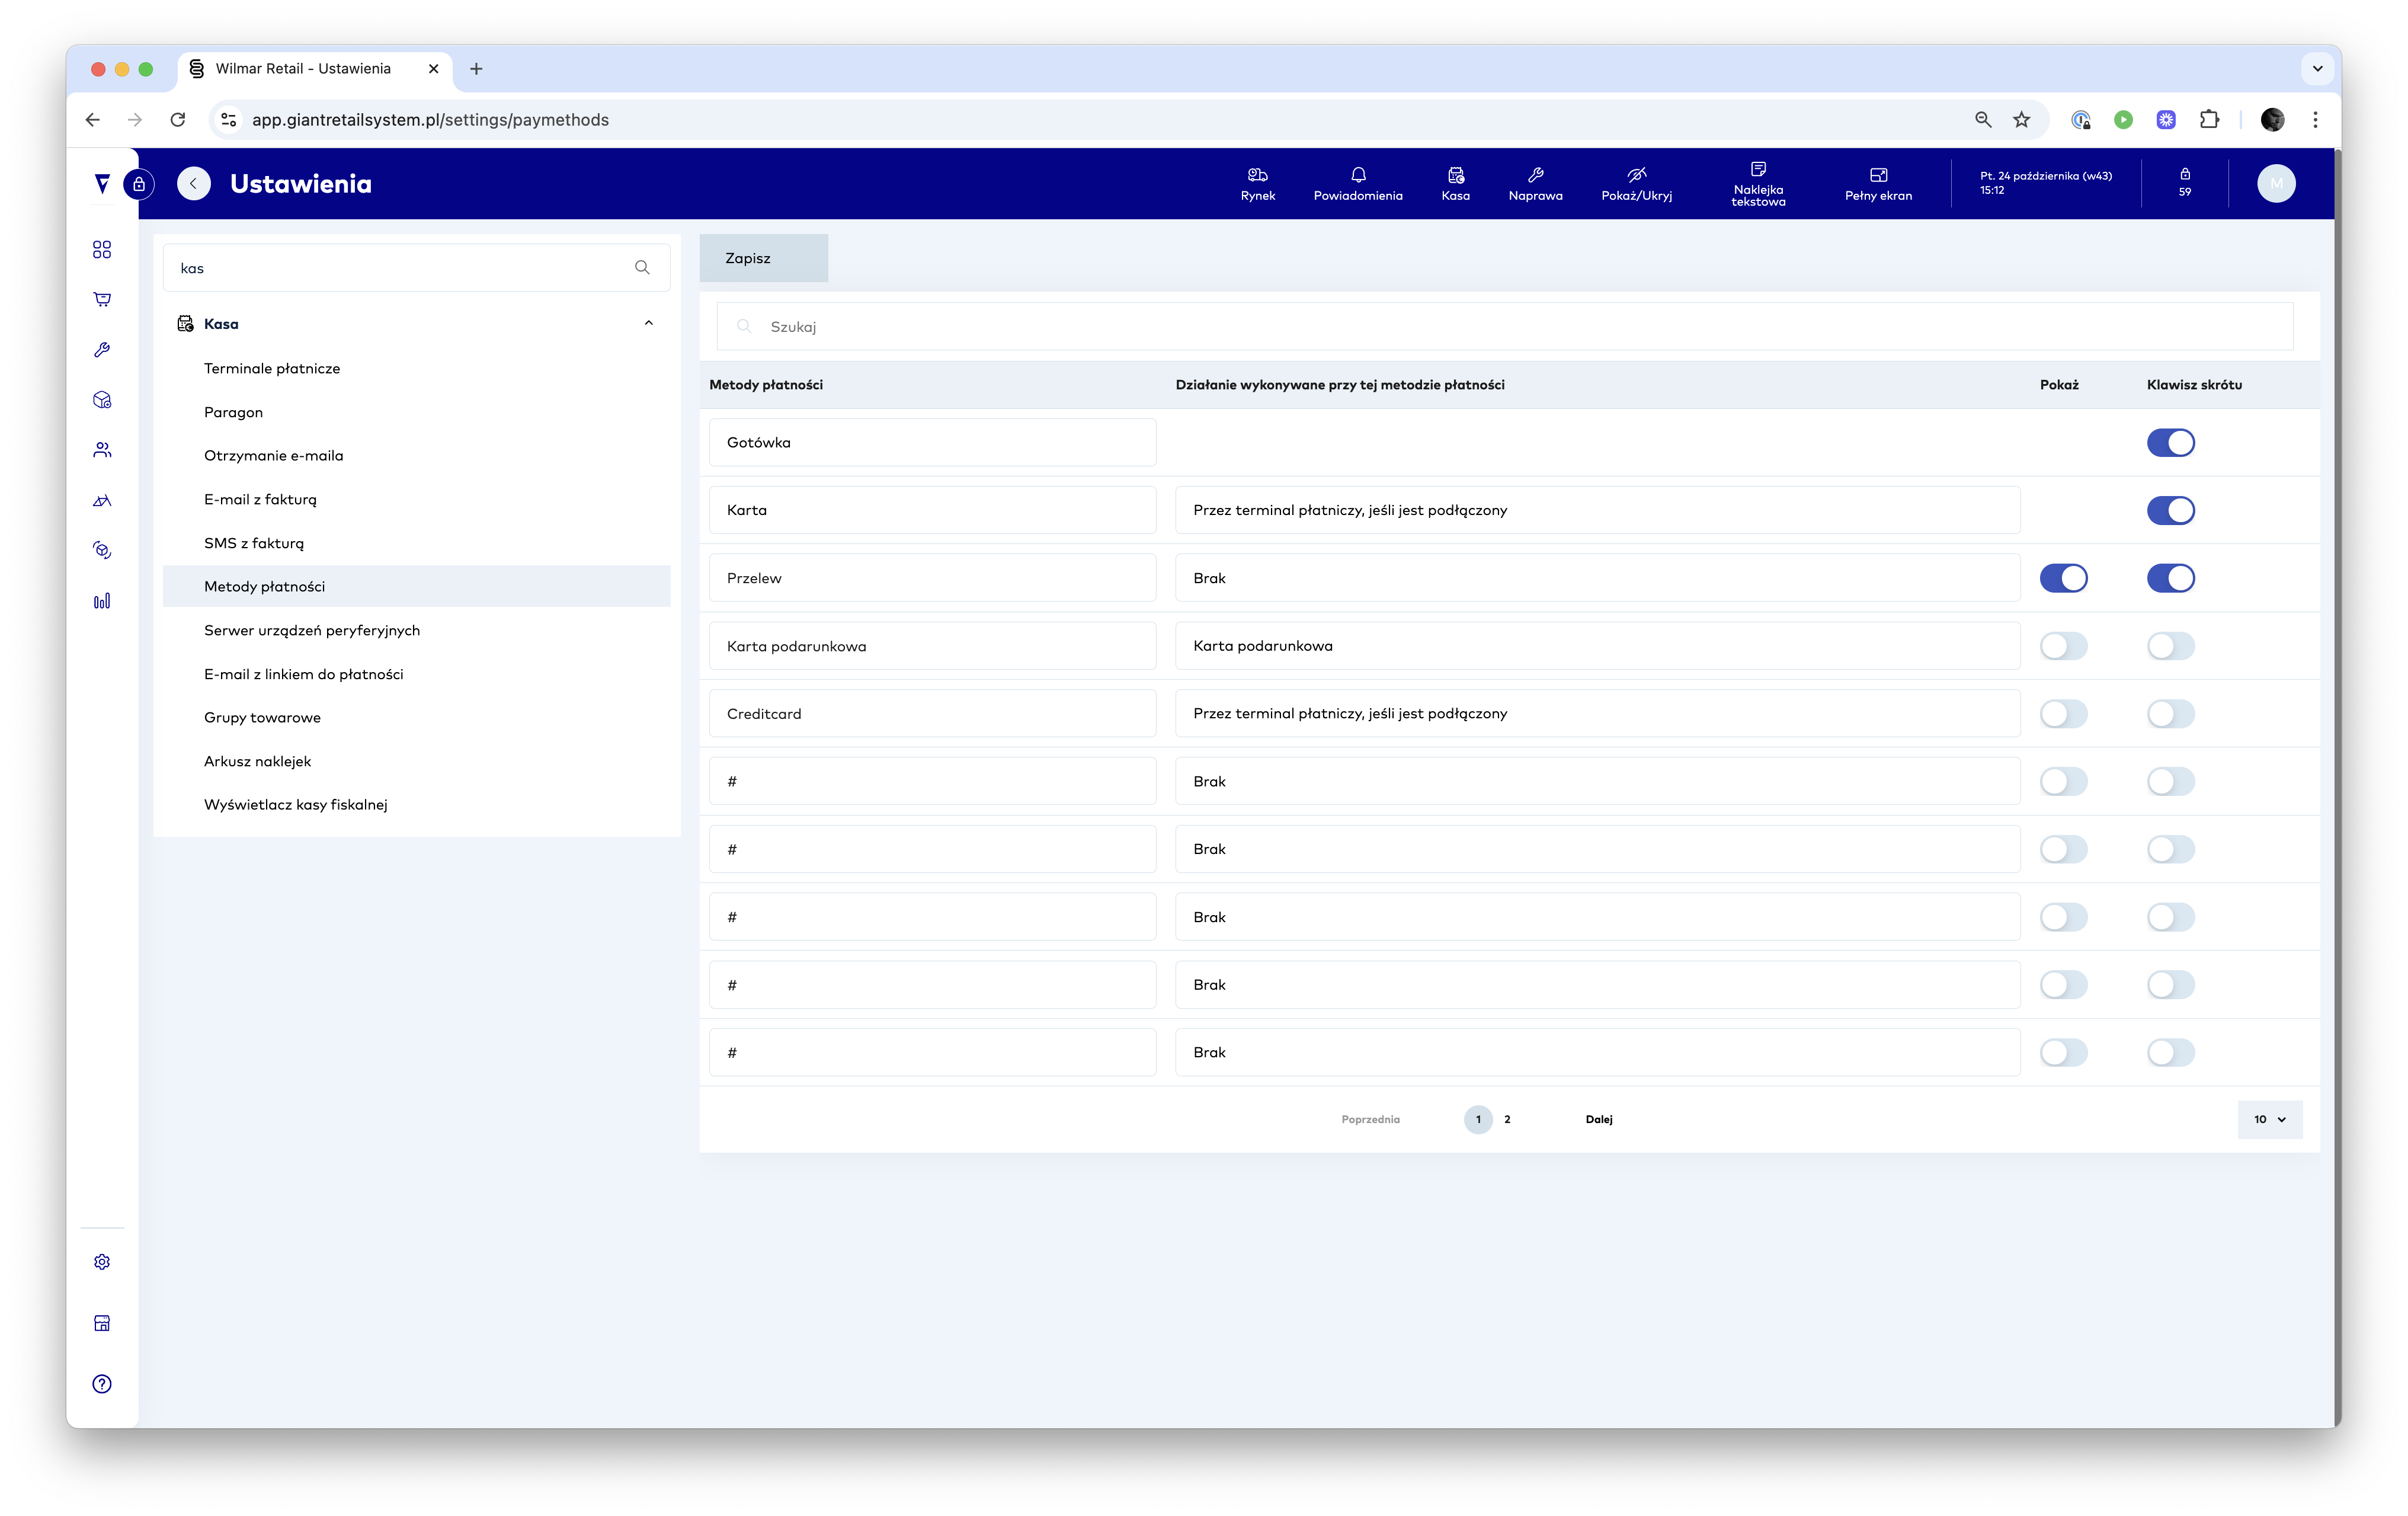This screenshot has width=2408, height=1516.
Task: Open the help question mark icon
Action: (102, 1384)
